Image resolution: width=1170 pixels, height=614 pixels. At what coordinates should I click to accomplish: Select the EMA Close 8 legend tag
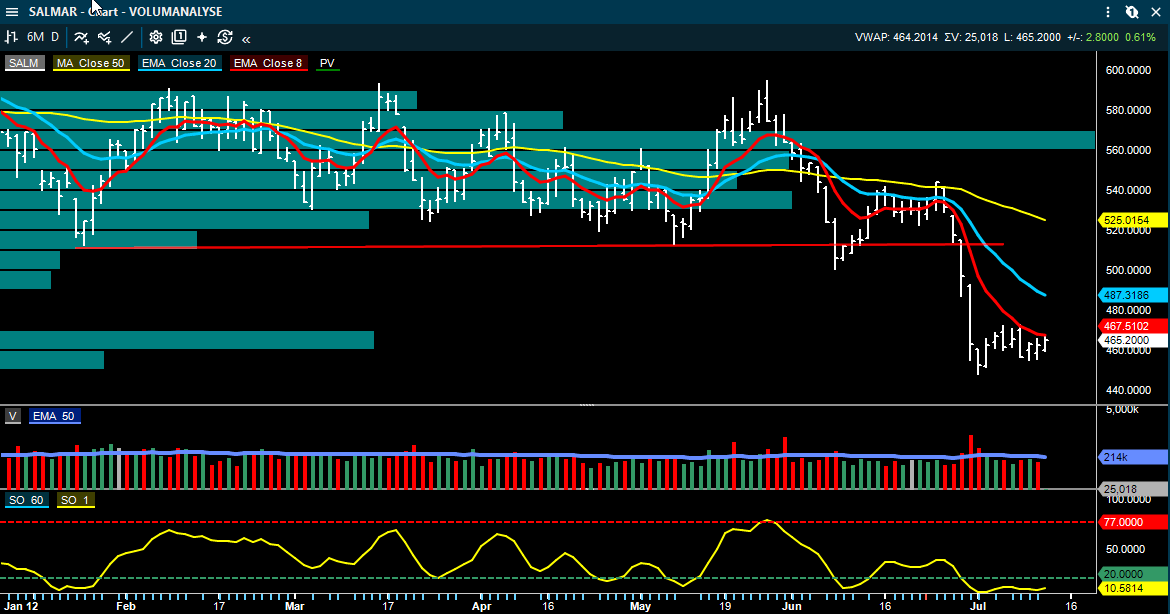pos(268,63)
